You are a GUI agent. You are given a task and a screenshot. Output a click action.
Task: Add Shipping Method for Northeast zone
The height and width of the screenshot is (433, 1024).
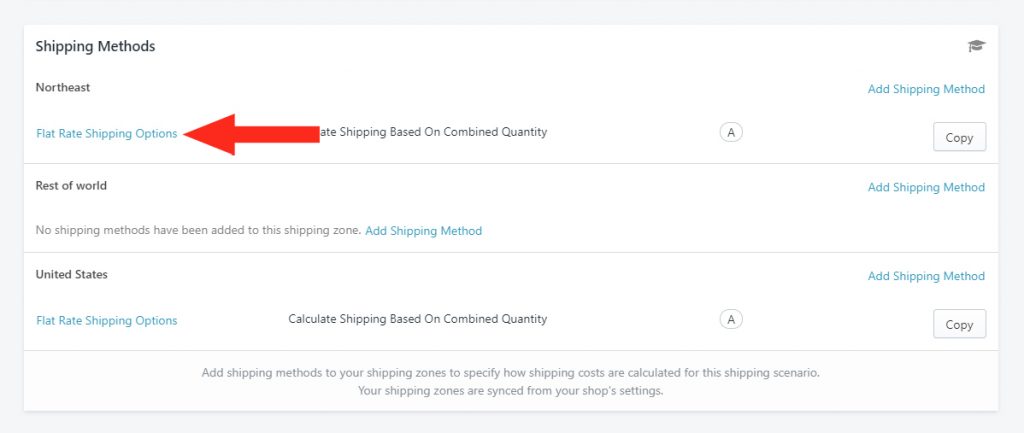926,89
